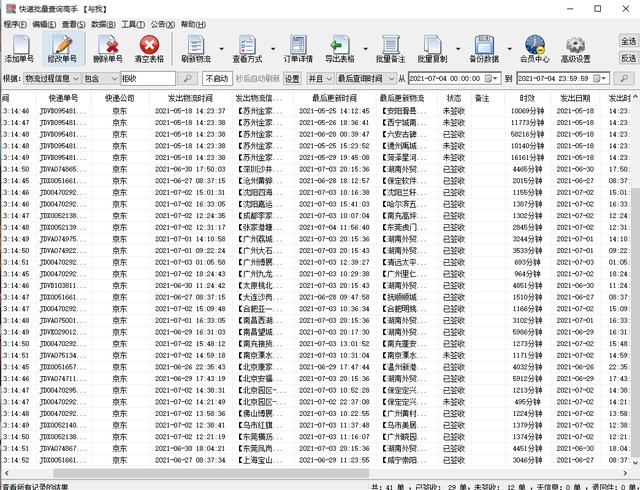Screen dimensions: 640x490
Task: Refresh logistics using 刷新物流 icon
Action: [197, 48]
